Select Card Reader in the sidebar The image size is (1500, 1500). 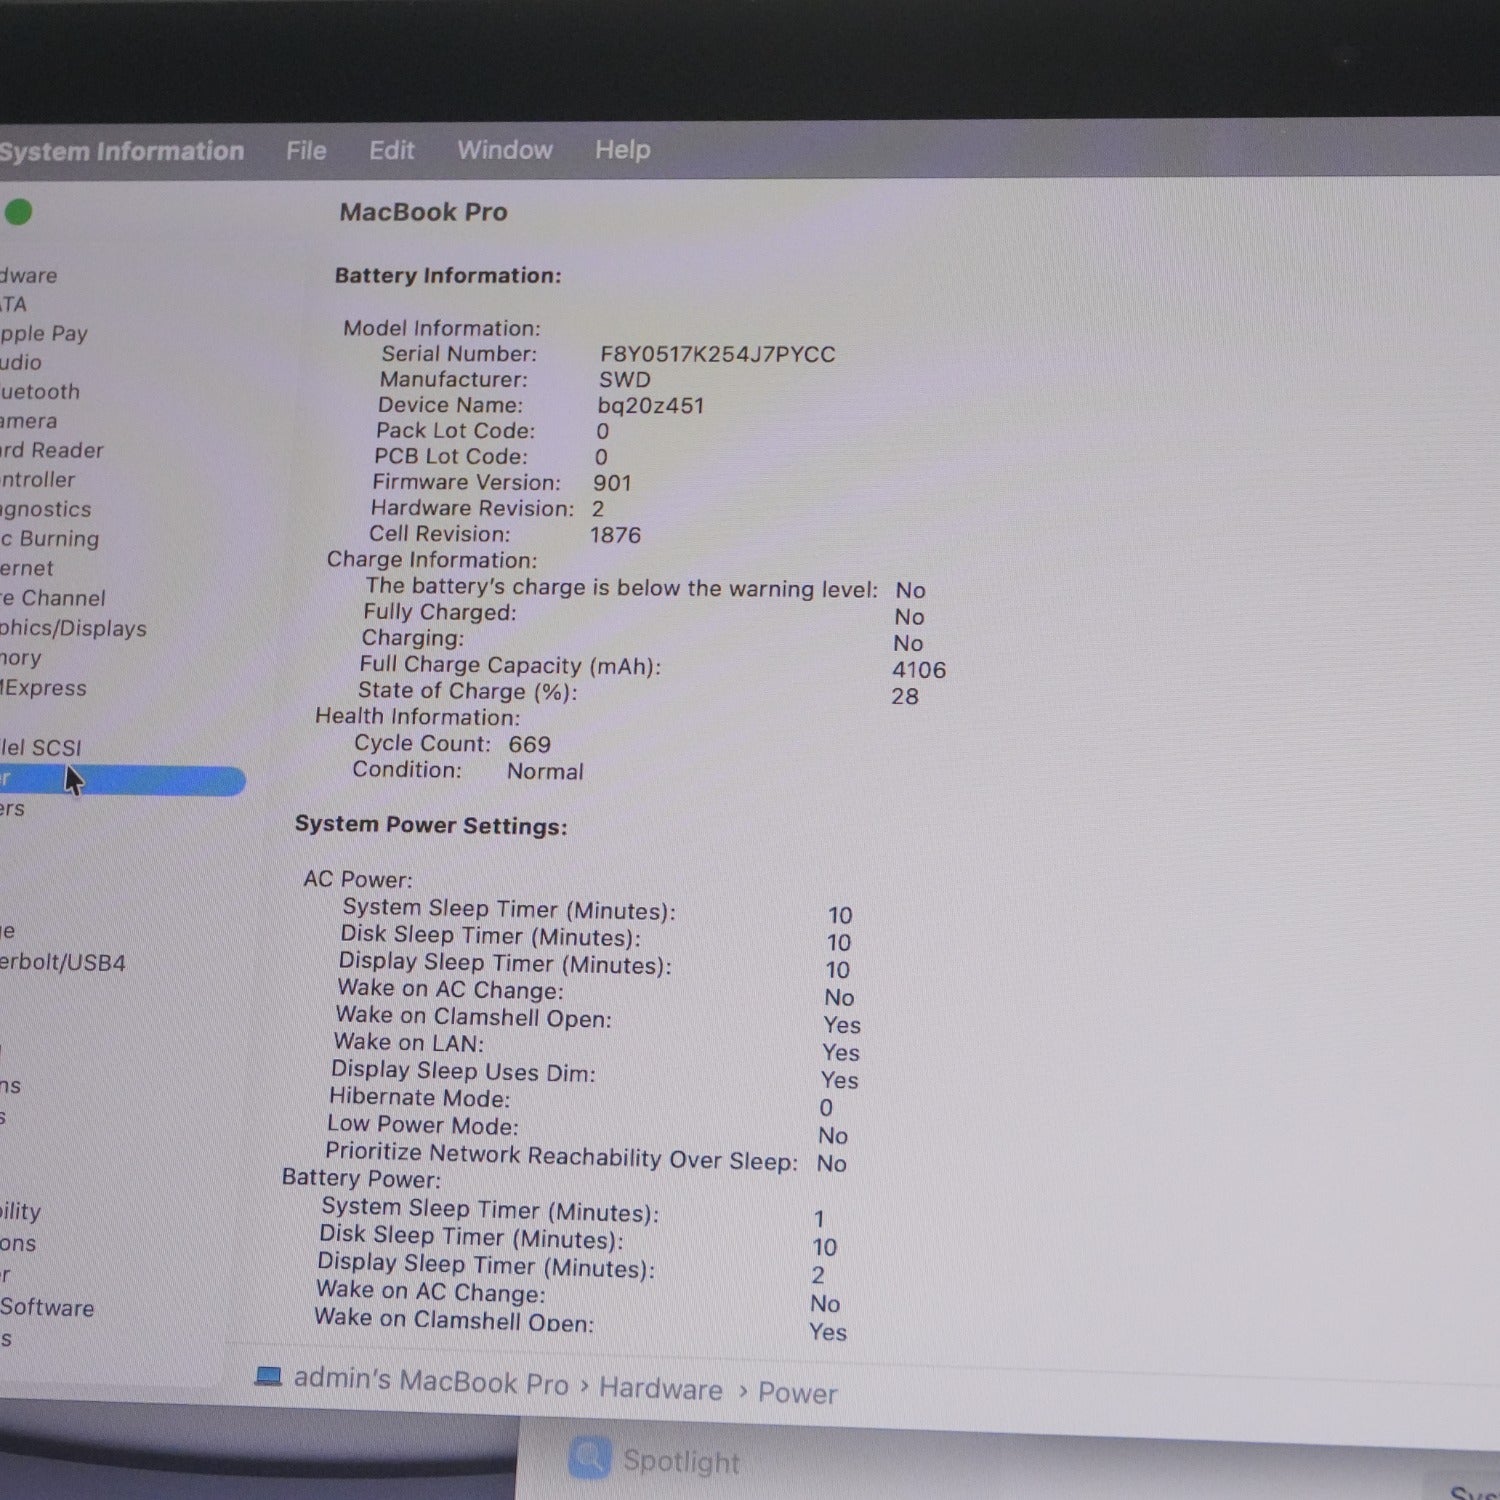click(52, 450)
